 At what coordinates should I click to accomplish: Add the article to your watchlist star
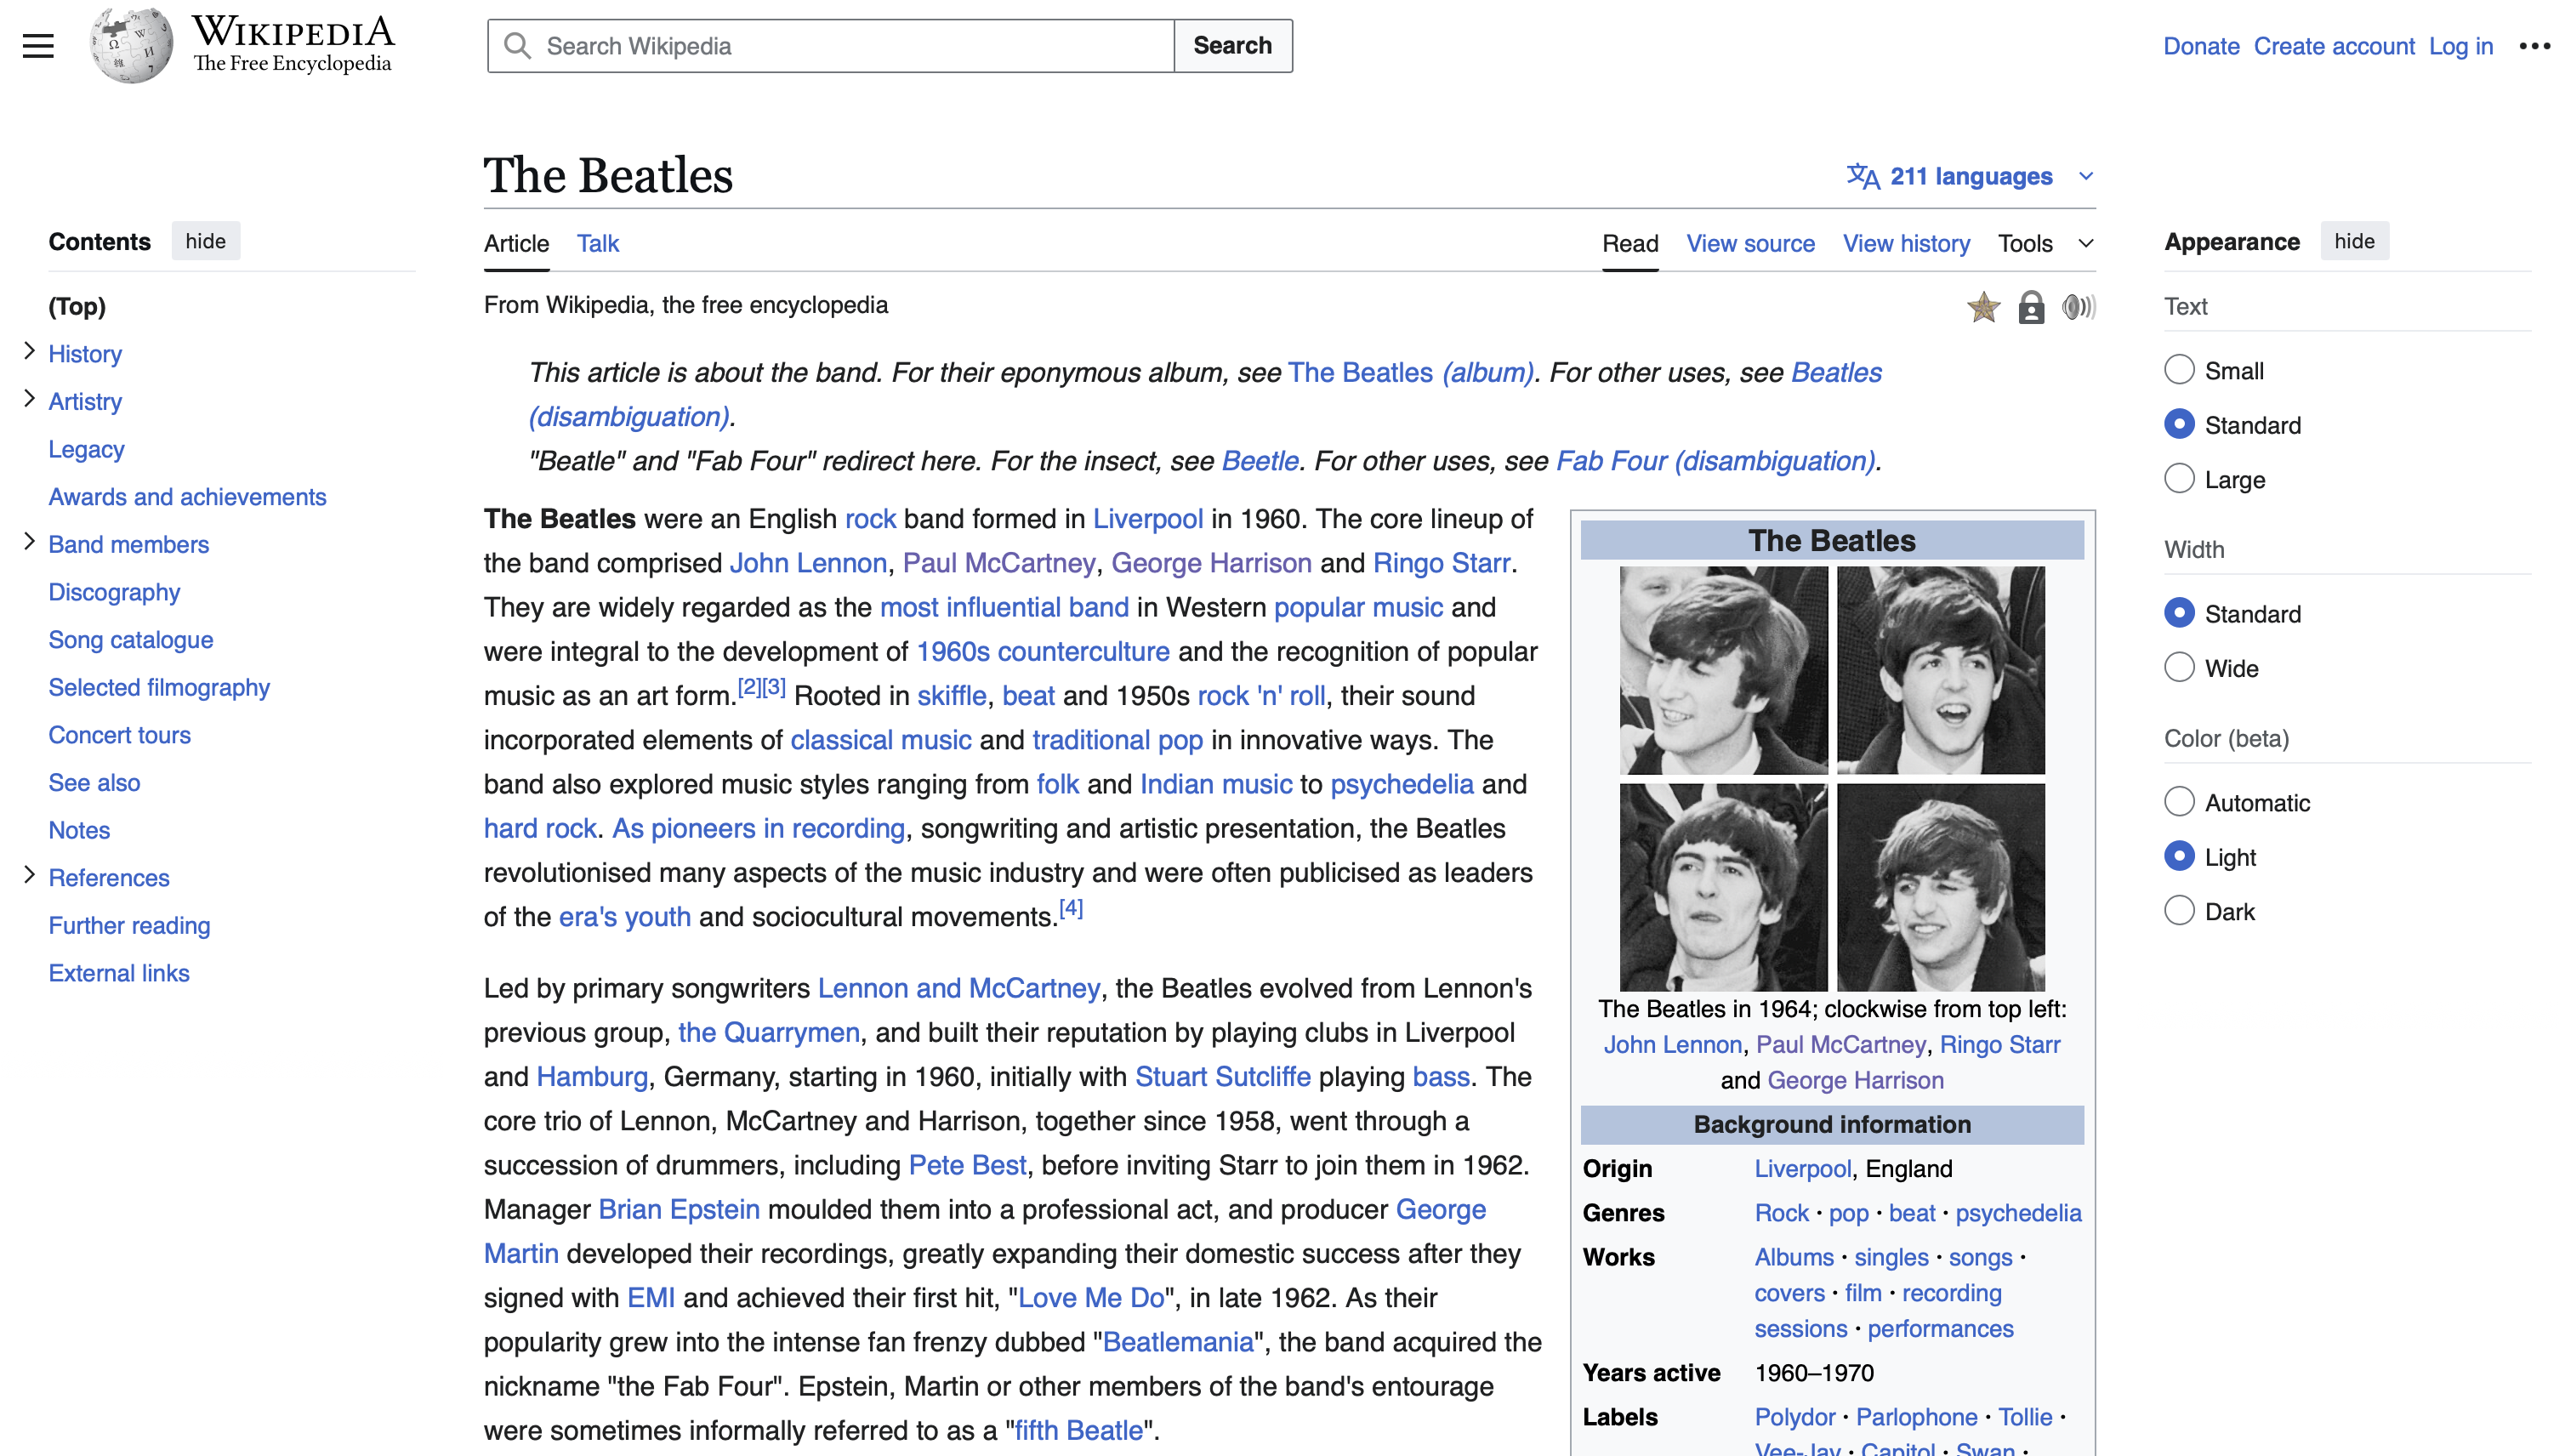click(1983, 308)
